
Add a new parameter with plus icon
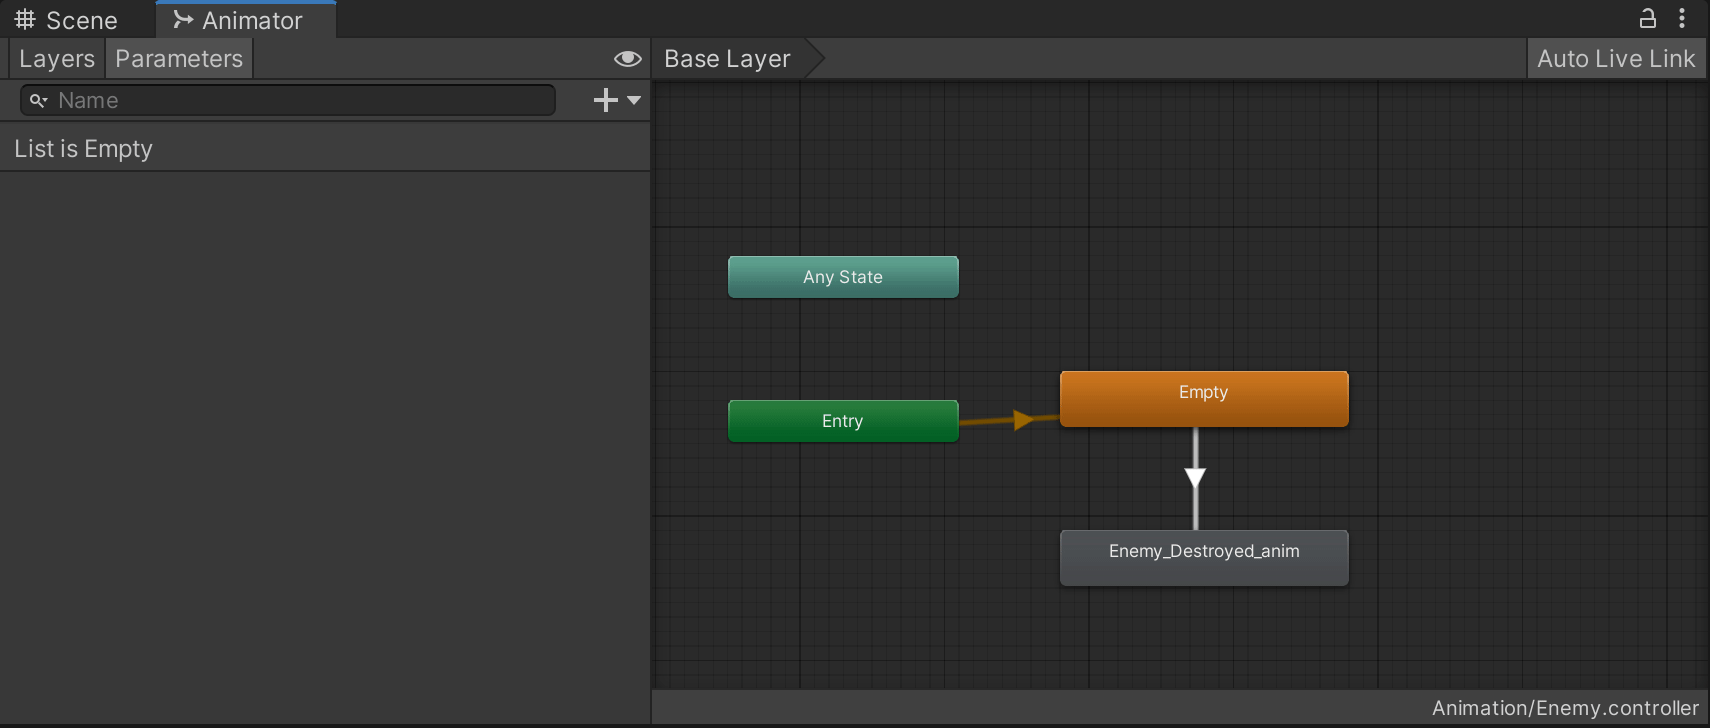tap(605, 100)
